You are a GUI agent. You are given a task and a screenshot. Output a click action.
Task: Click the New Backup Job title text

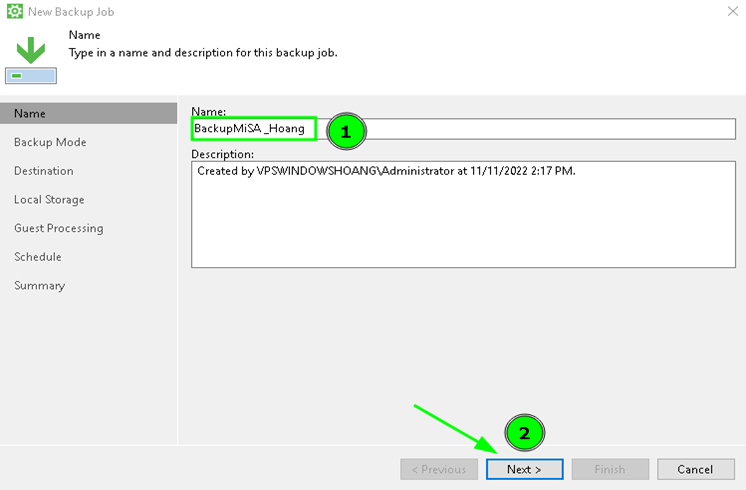click(x=71, y=12)
